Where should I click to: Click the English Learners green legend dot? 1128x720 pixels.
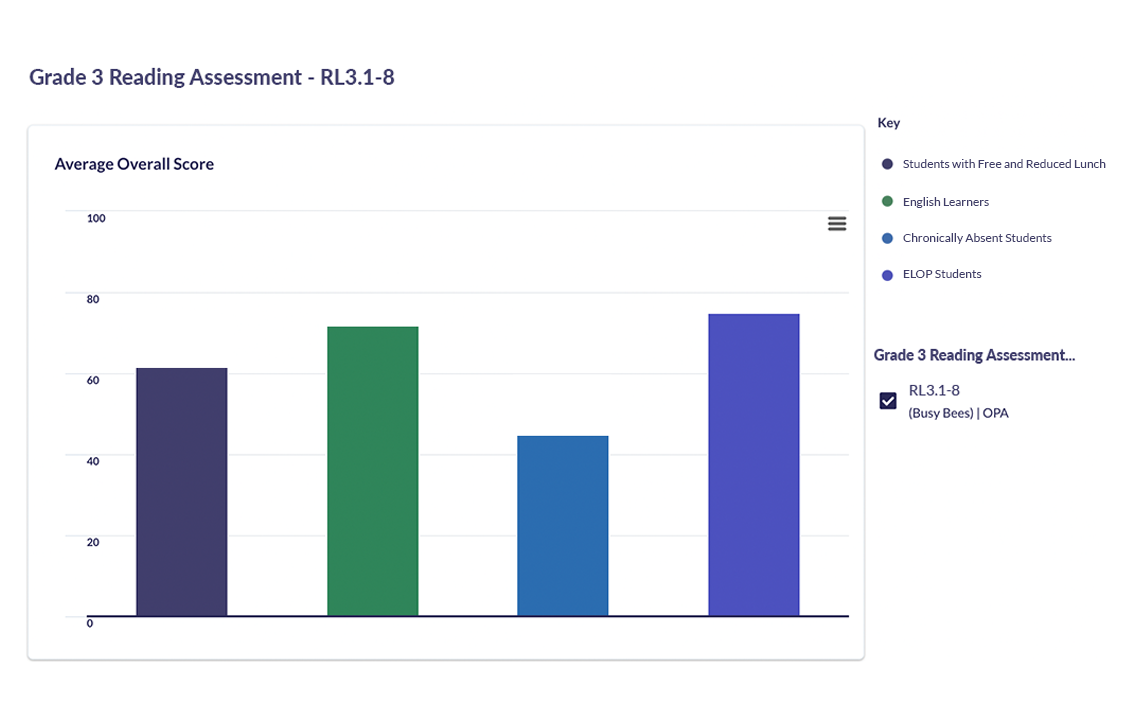[887, 202]
